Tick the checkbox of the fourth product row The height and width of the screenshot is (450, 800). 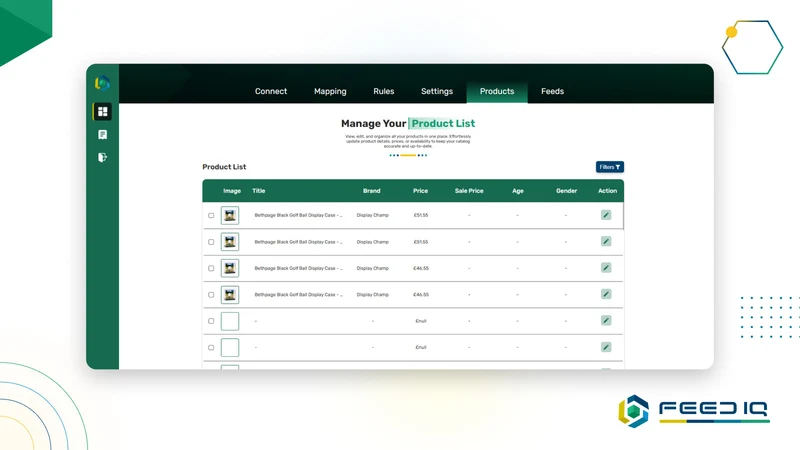211,295
